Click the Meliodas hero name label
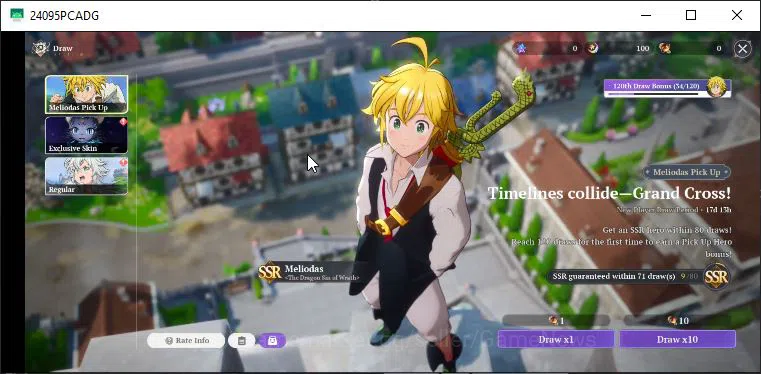This screenshot has height=374, width=761. click(304, 269)
